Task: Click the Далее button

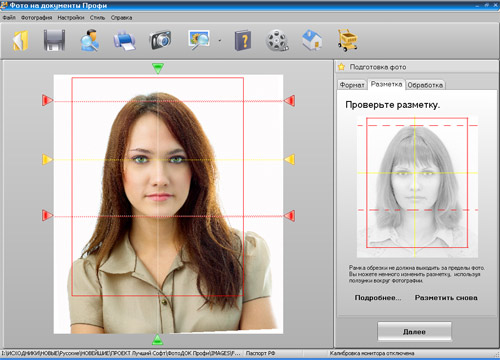Action: point(414,331)
